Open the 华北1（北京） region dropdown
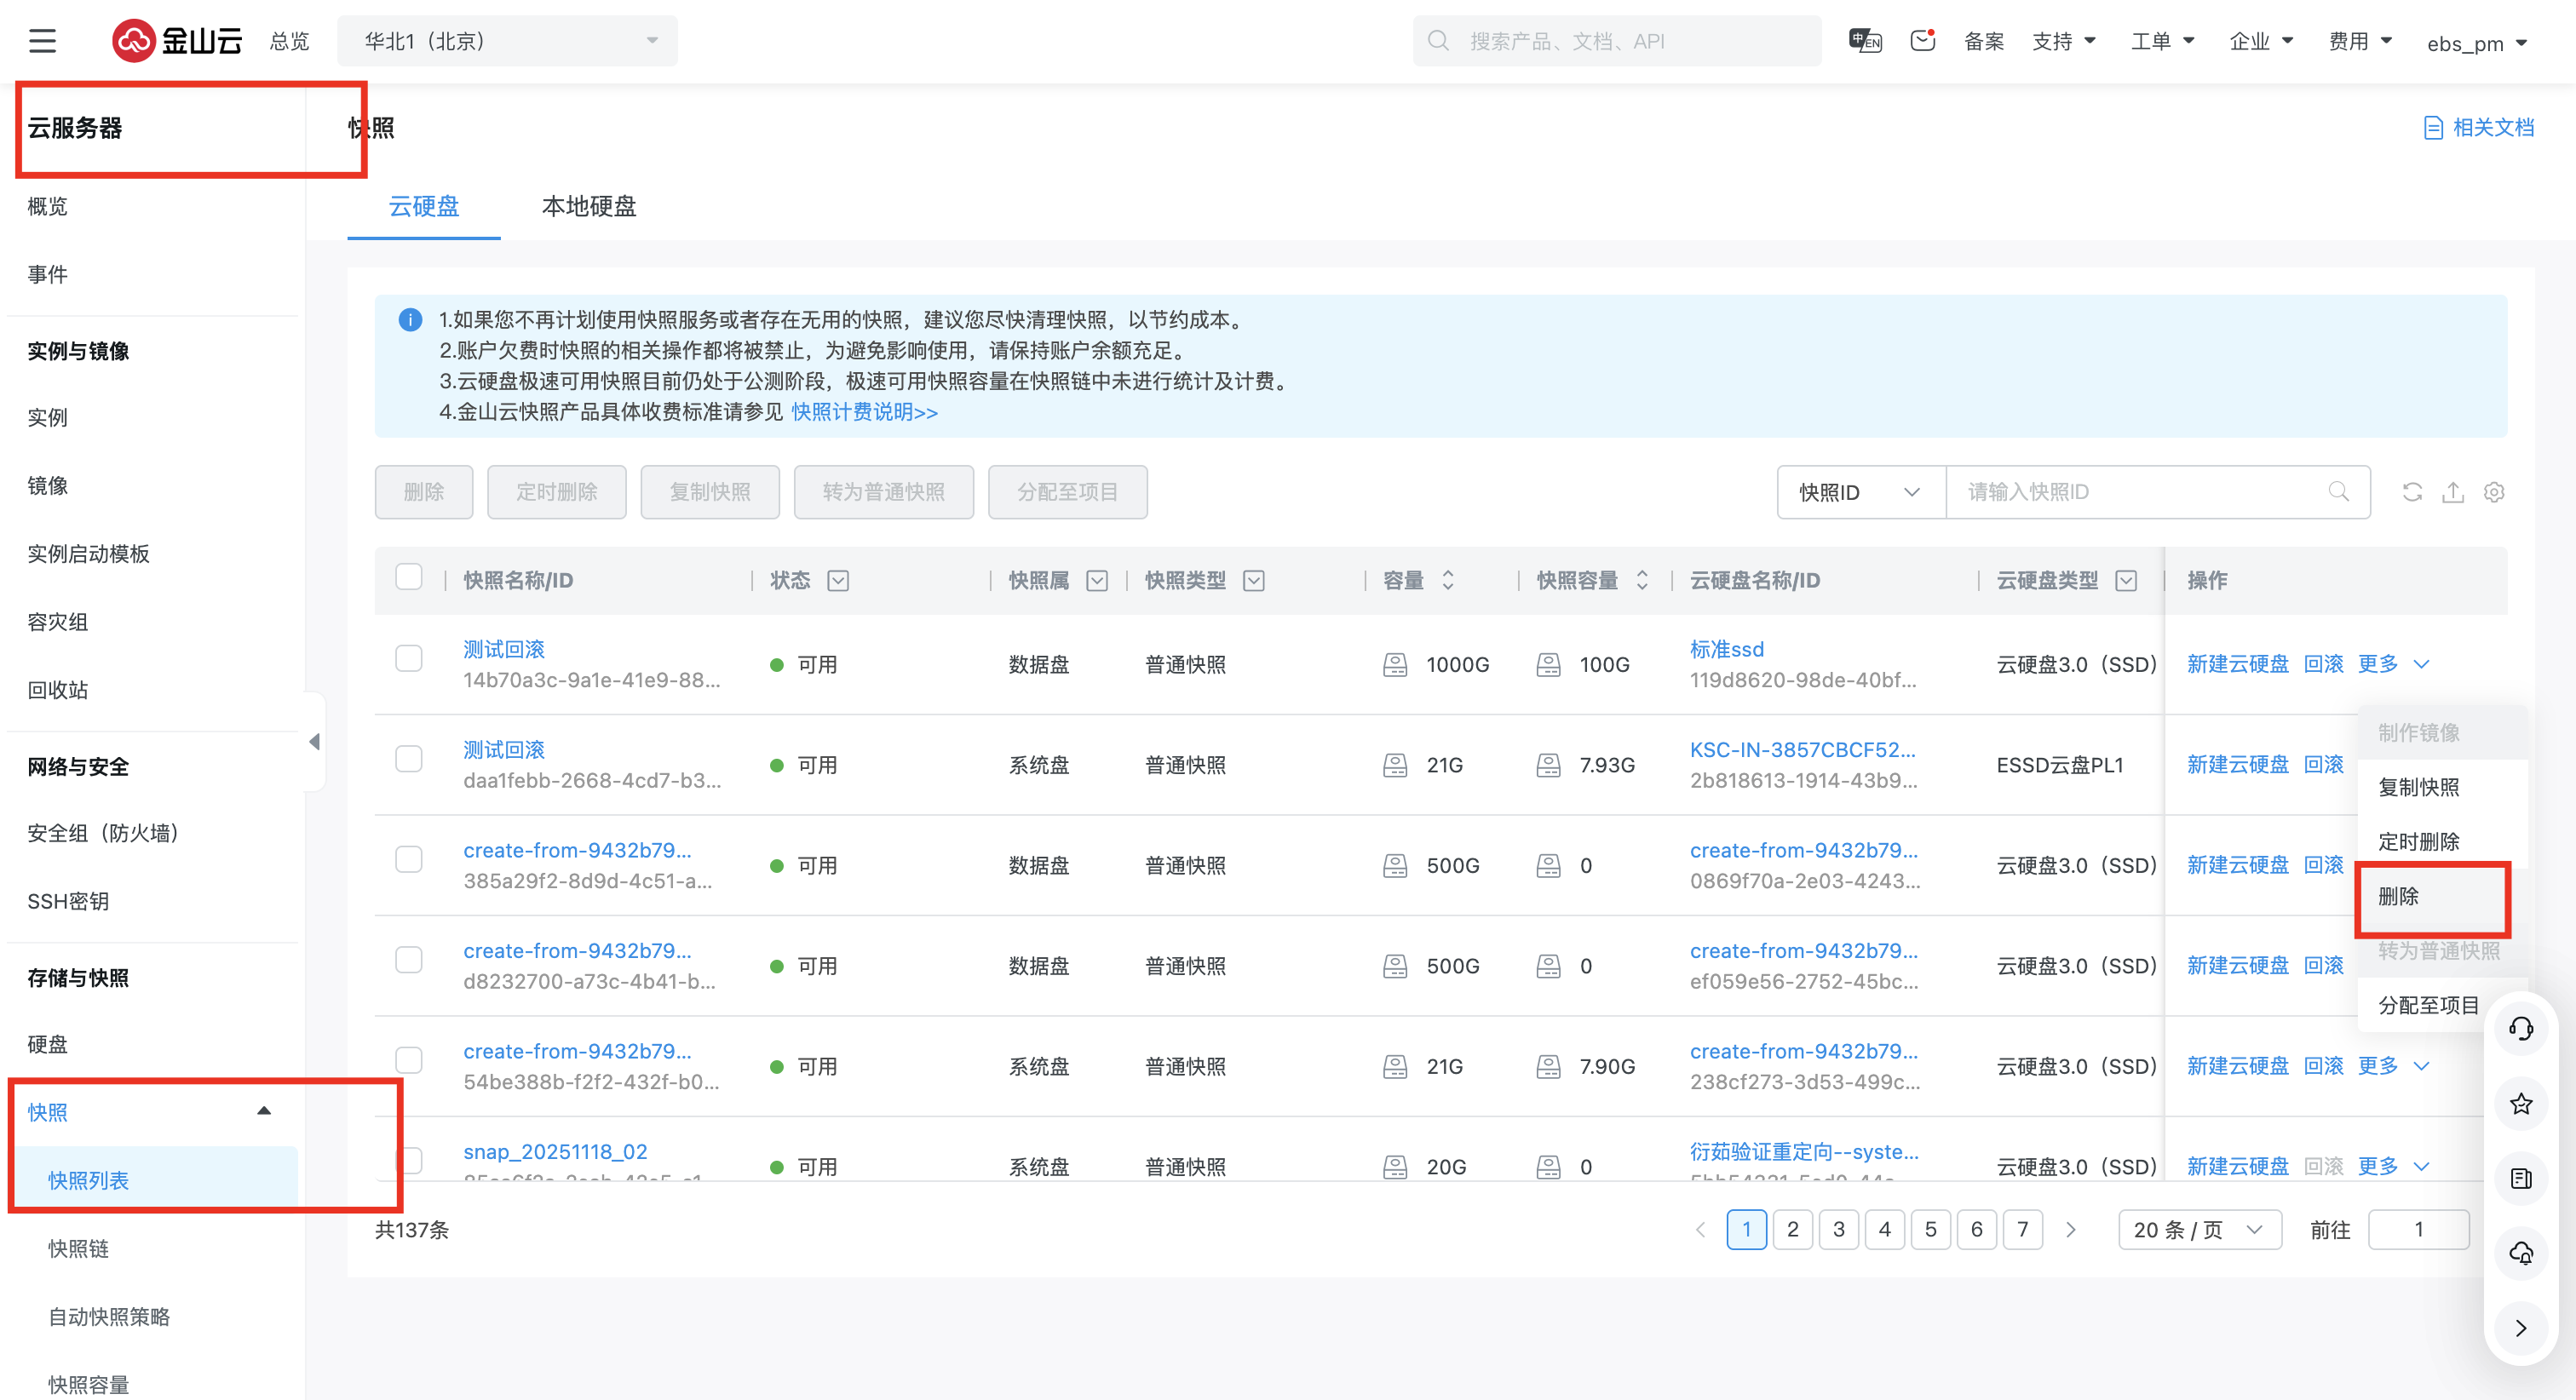Screen dimensions: 2576x1400 (x=507, y=41)
